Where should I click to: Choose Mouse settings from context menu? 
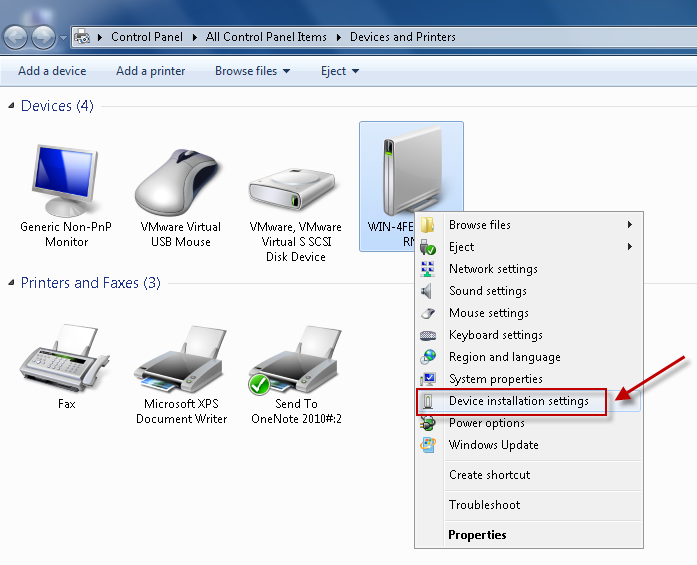point(529,313)
